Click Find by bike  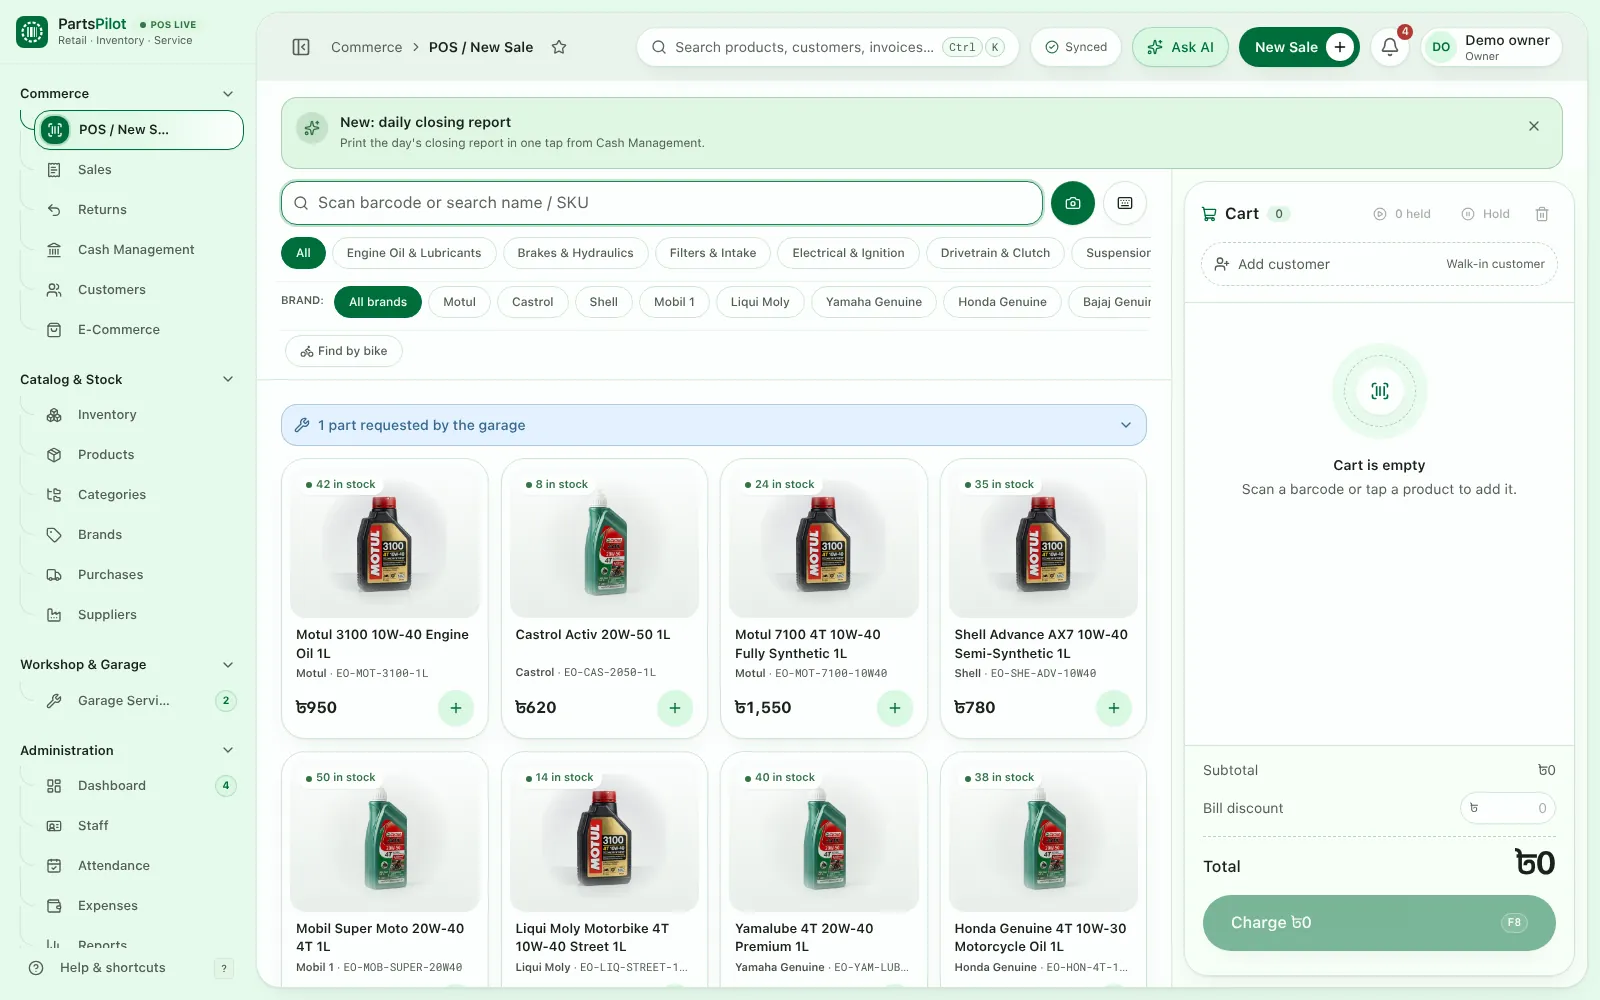344,351
